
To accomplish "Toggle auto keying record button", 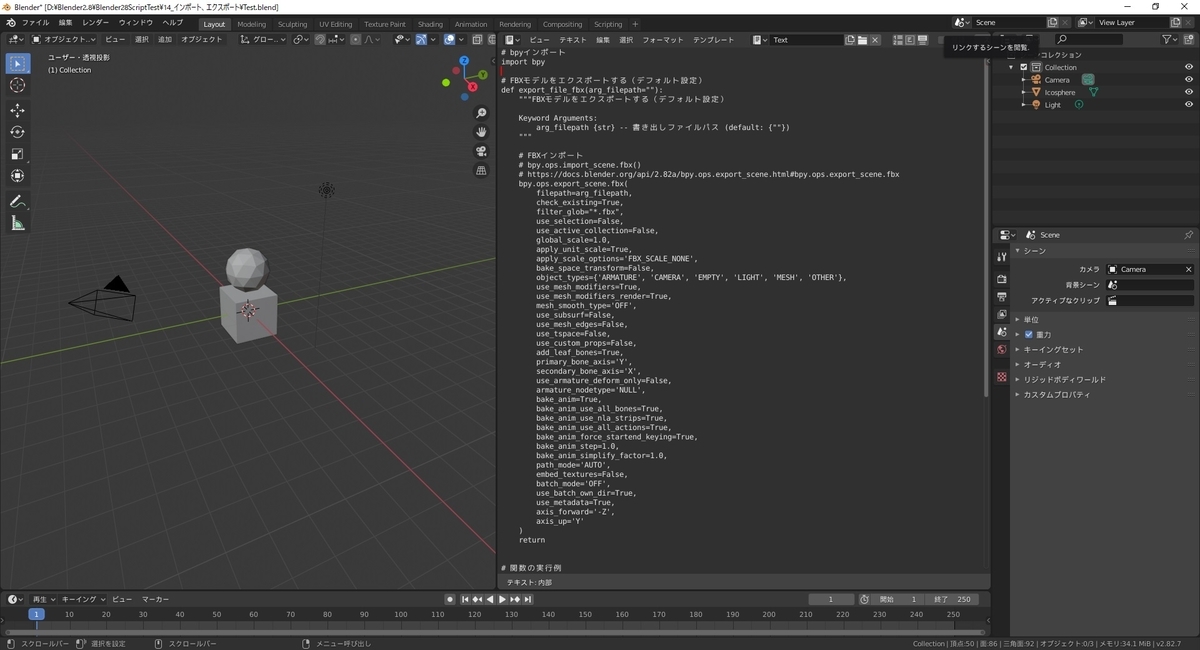I will point(450,599).
